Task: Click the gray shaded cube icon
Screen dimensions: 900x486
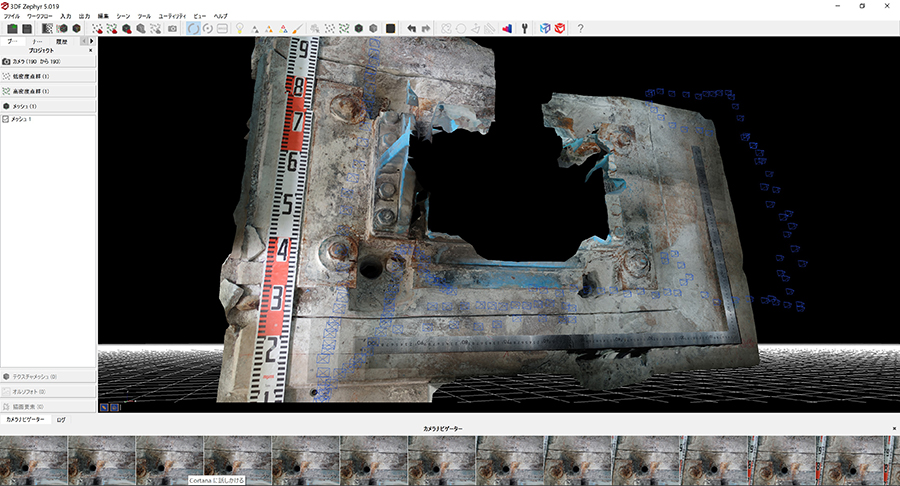Action: coord(373,28)
